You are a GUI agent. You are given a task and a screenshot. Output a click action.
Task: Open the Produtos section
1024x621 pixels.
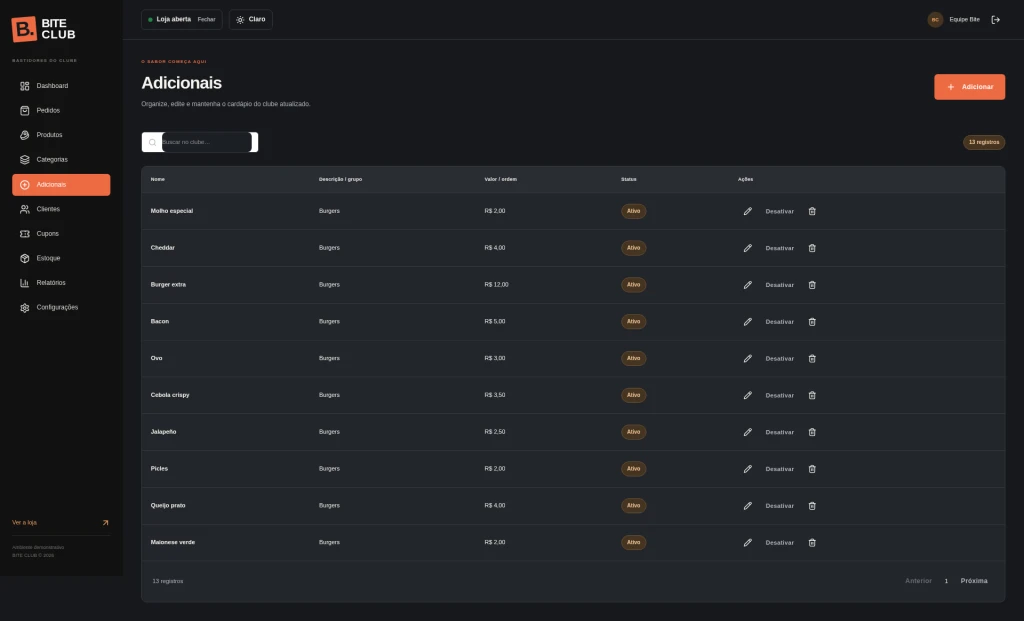[x=61, y=135]
